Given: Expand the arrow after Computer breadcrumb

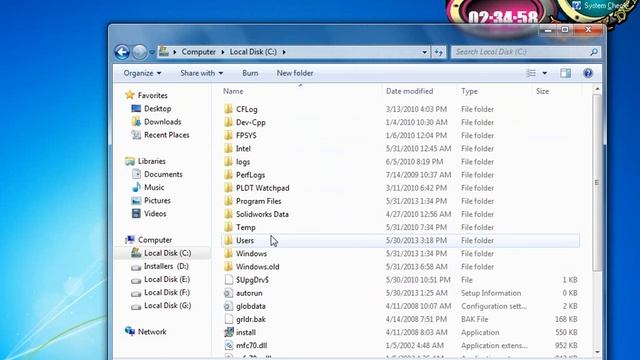Looking at the screenshot, I should point(223,52).
